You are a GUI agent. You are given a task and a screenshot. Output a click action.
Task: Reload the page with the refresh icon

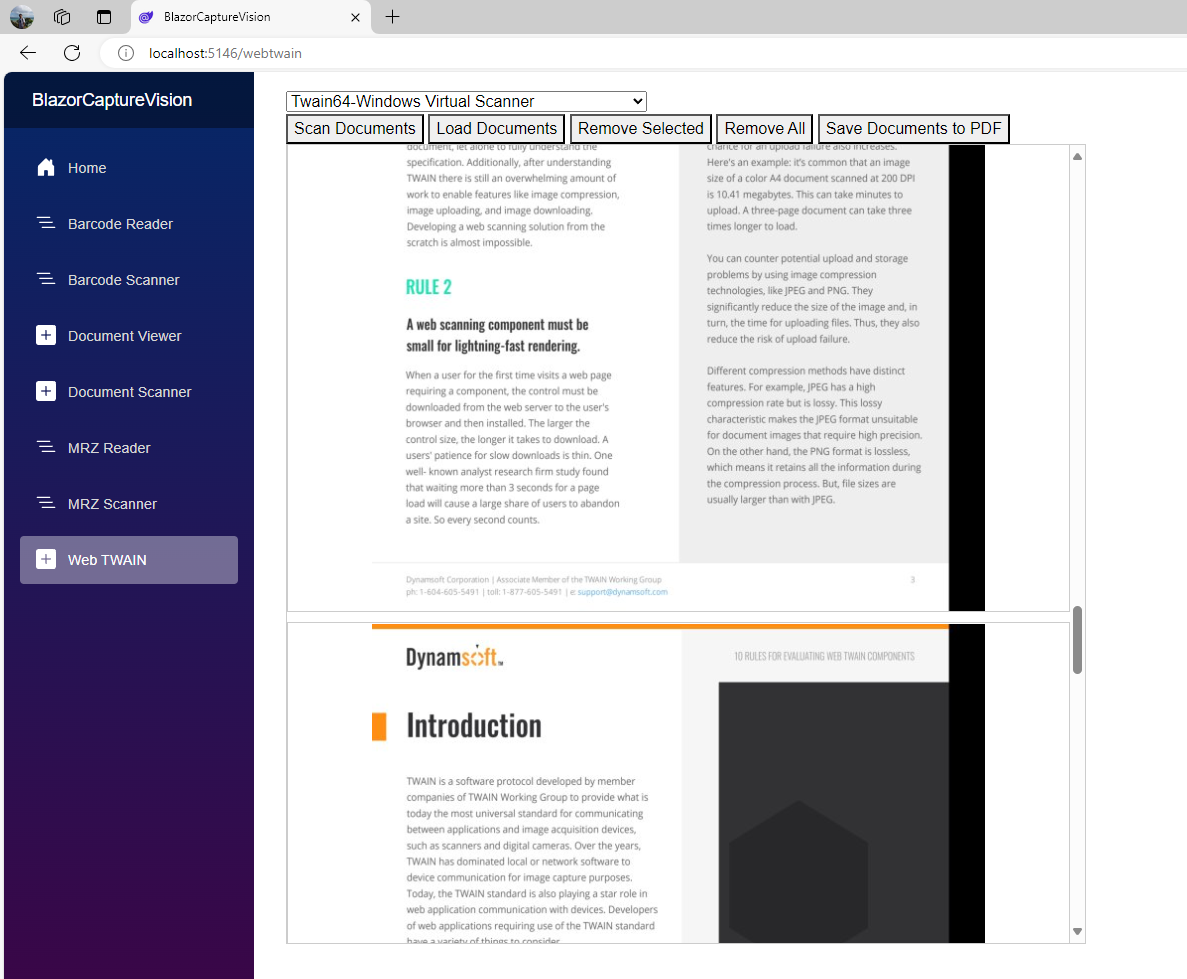pos(72,53)
